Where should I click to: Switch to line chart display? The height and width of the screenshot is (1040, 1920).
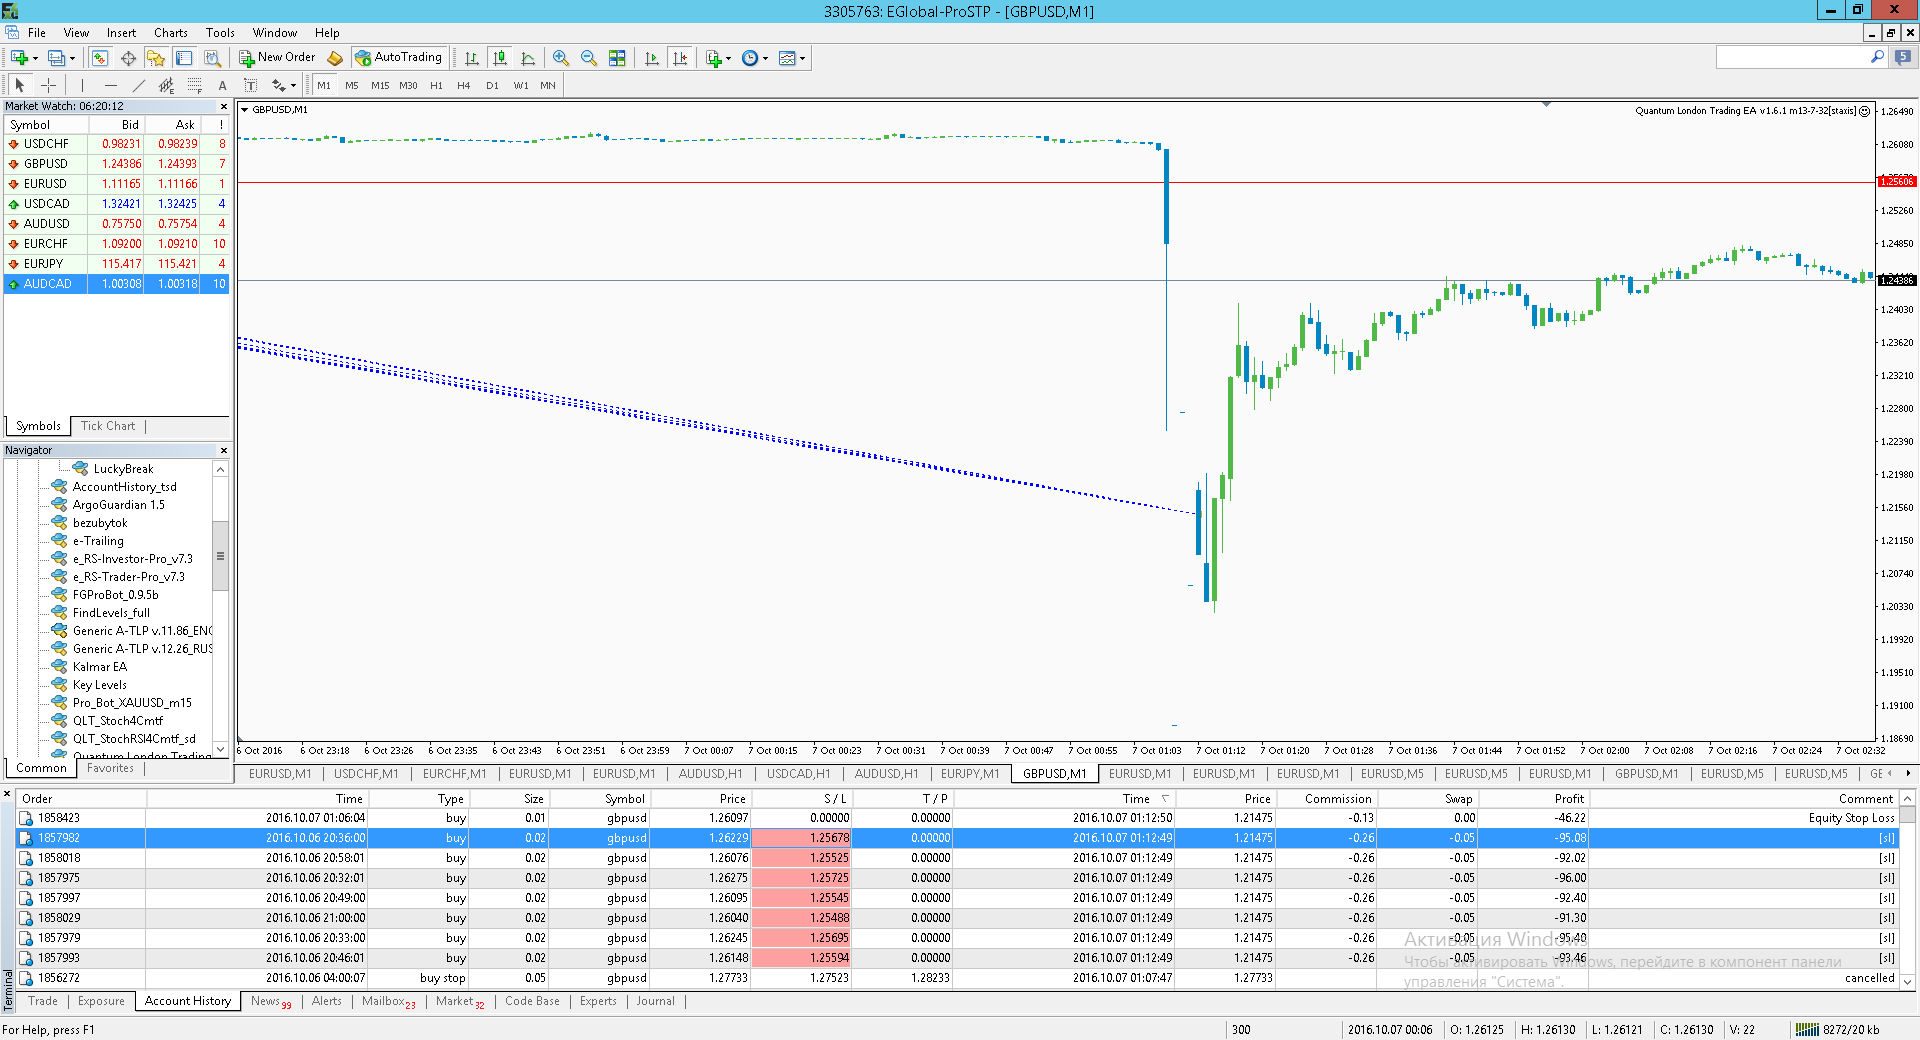pyautogui.click(x=528, y=58)
